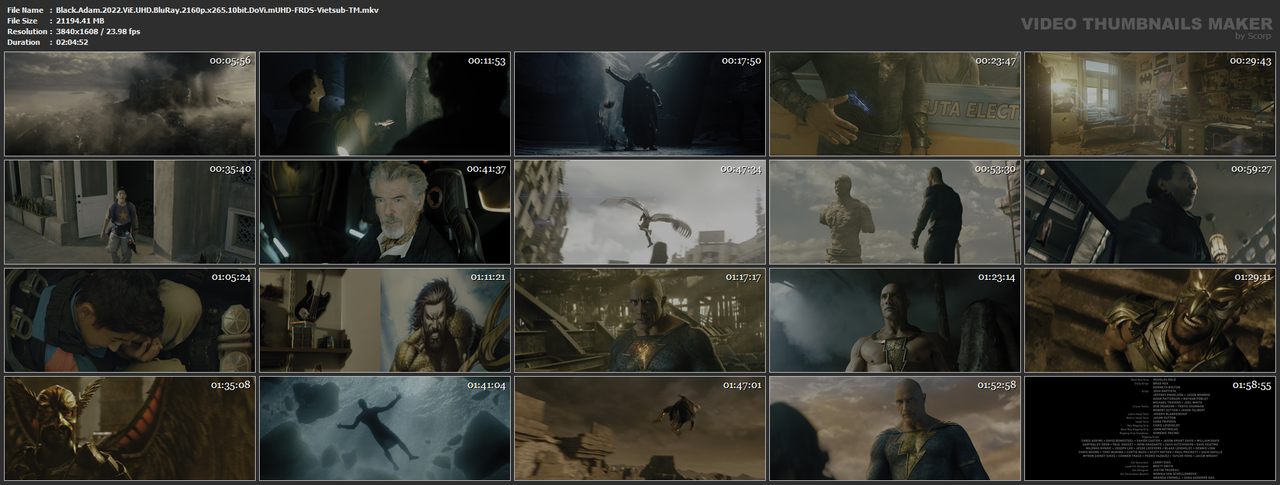1280x485 pixels.
Task: Open the thumbnail at 00:29:43
Action: 1149,103
